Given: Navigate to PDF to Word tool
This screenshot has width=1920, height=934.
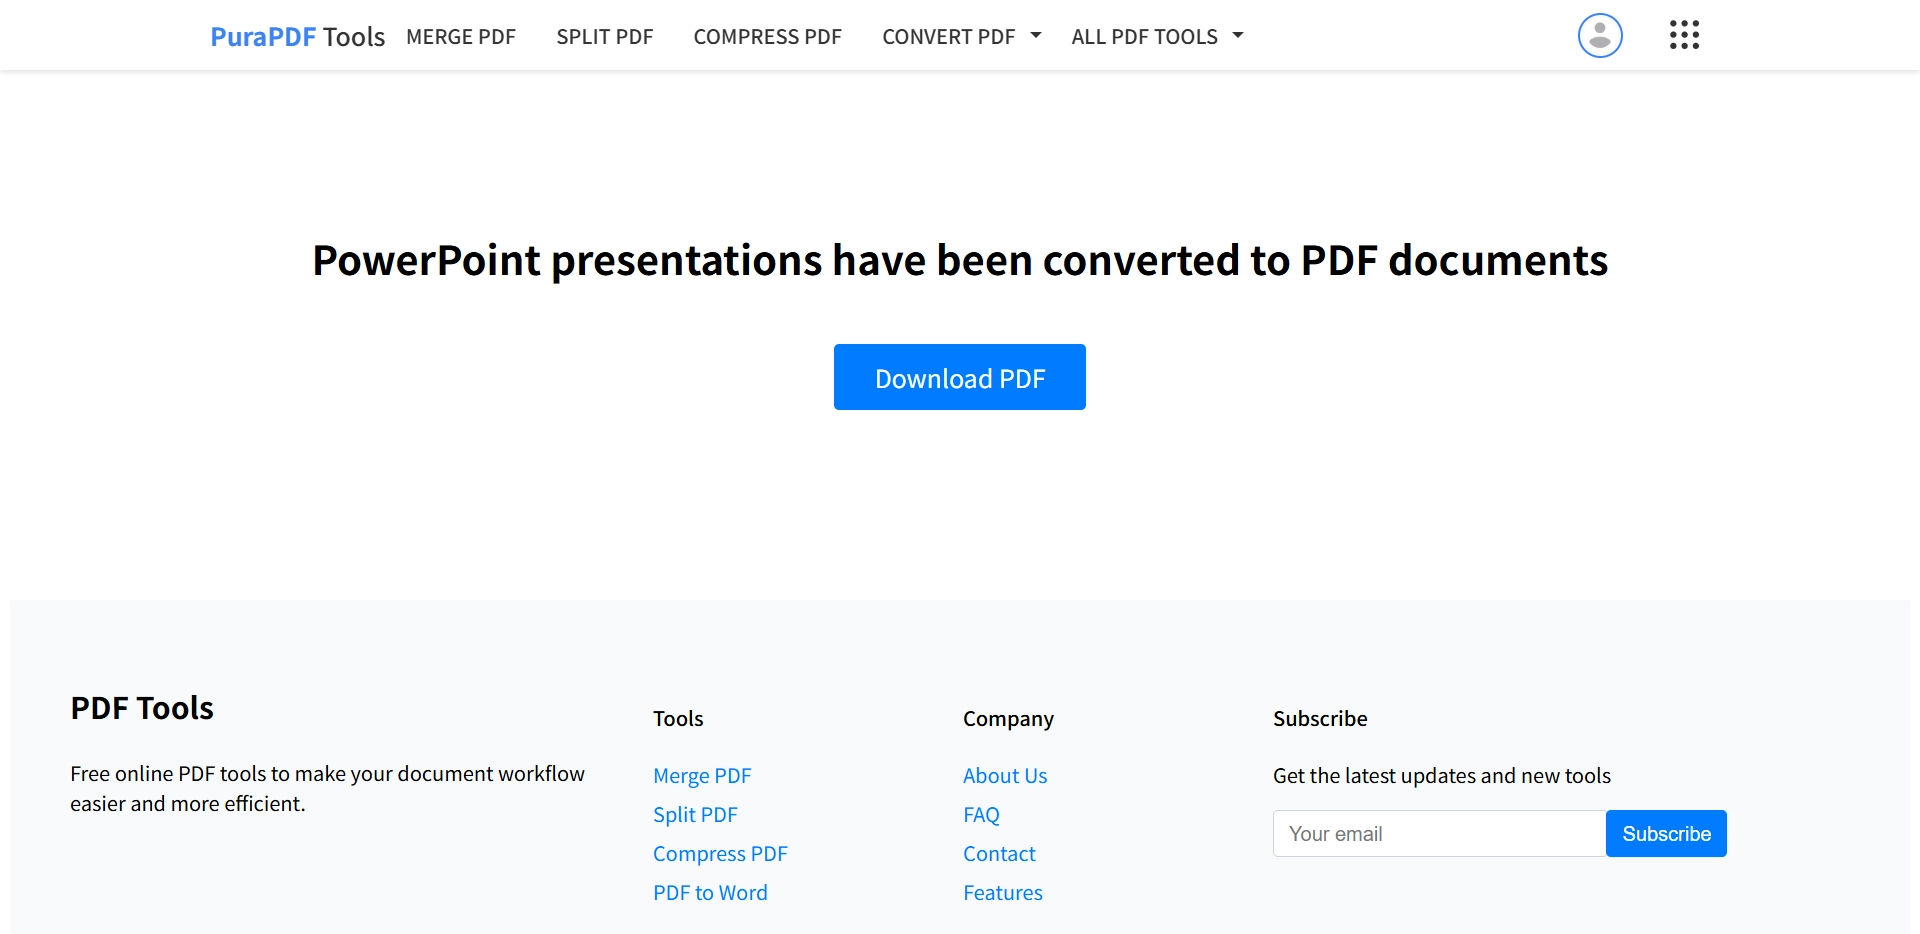Looking at the screenshot, I should [710, 892].
